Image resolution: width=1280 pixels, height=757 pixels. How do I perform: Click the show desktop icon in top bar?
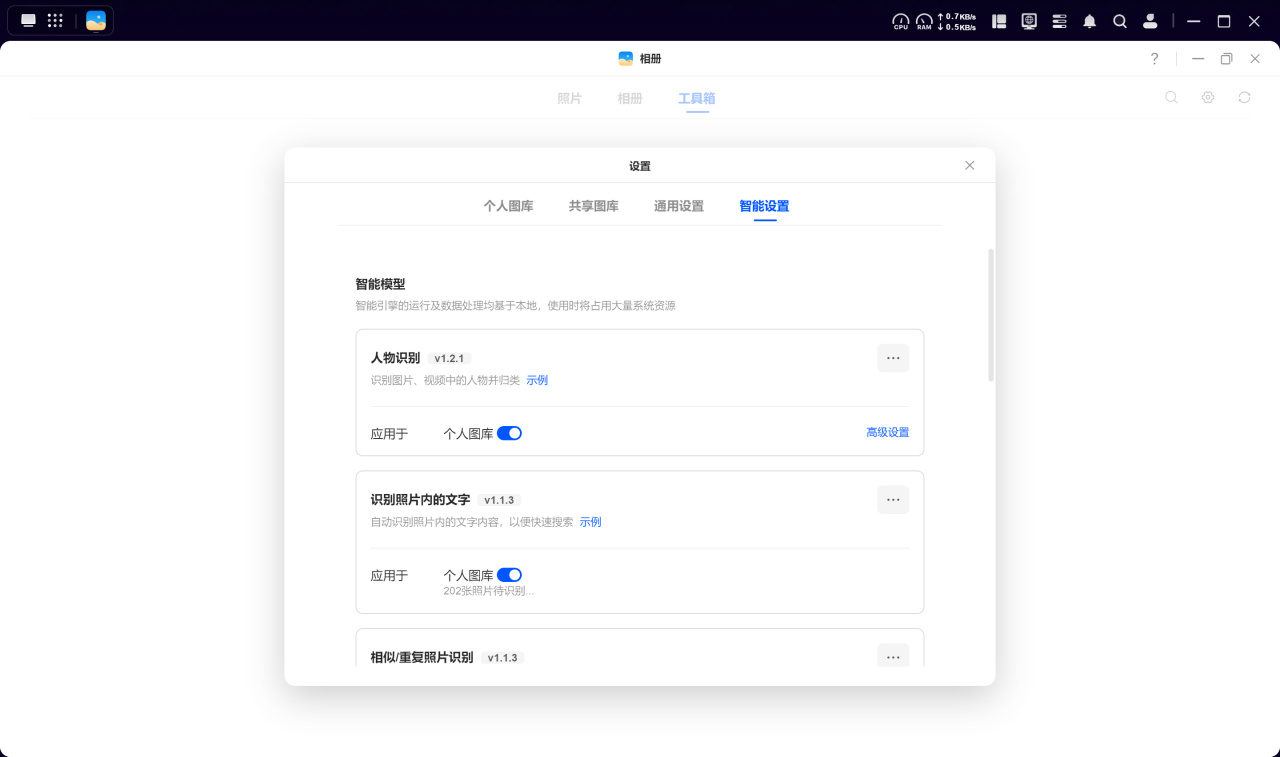click(28, 20)
